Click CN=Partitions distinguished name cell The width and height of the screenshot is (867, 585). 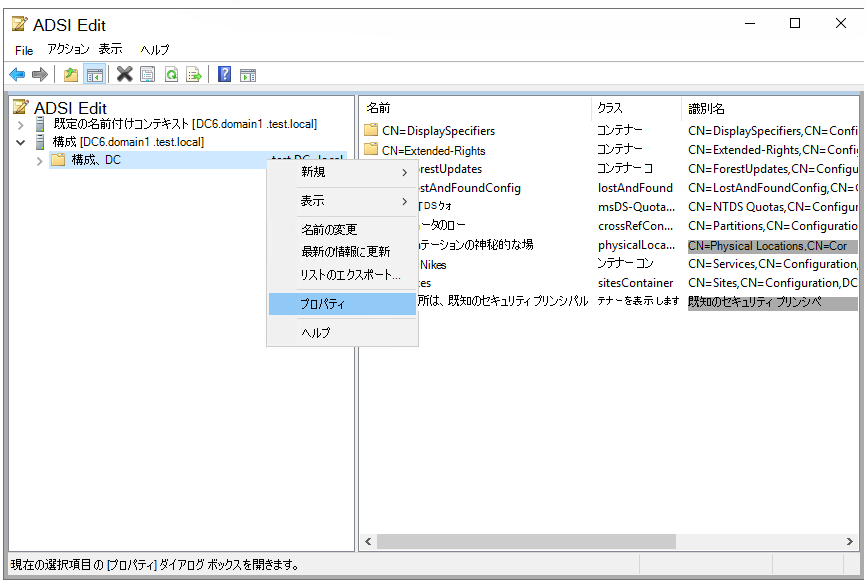click(x=772, y=226)
